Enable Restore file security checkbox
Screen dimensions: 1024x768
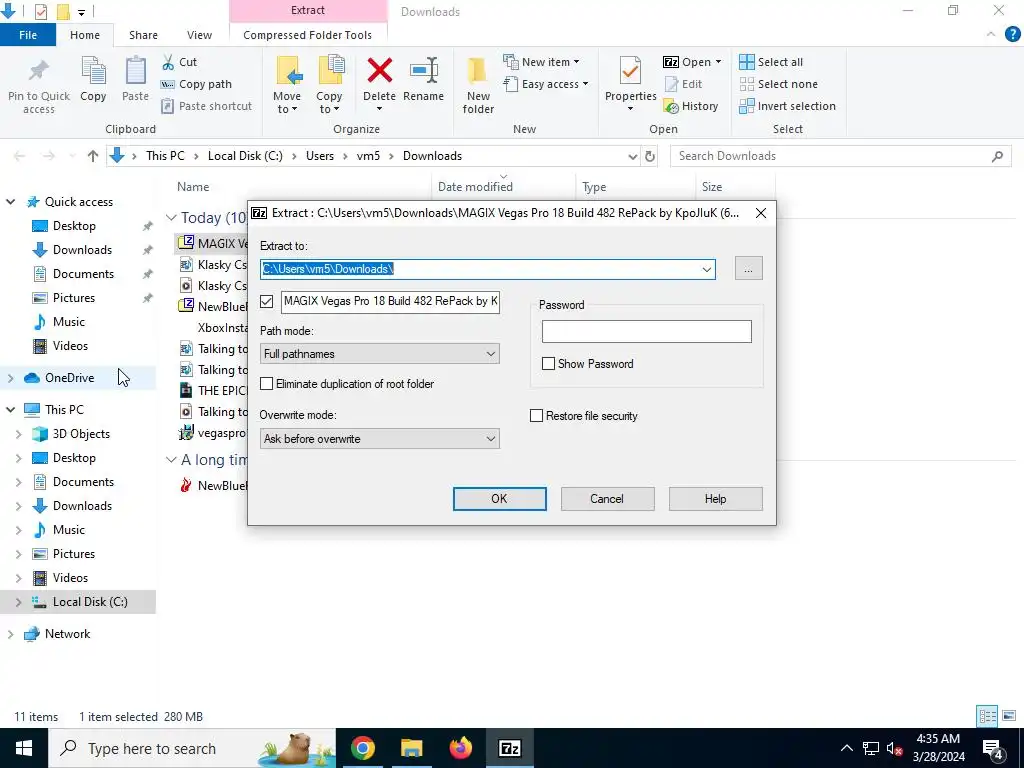point(536,416)
